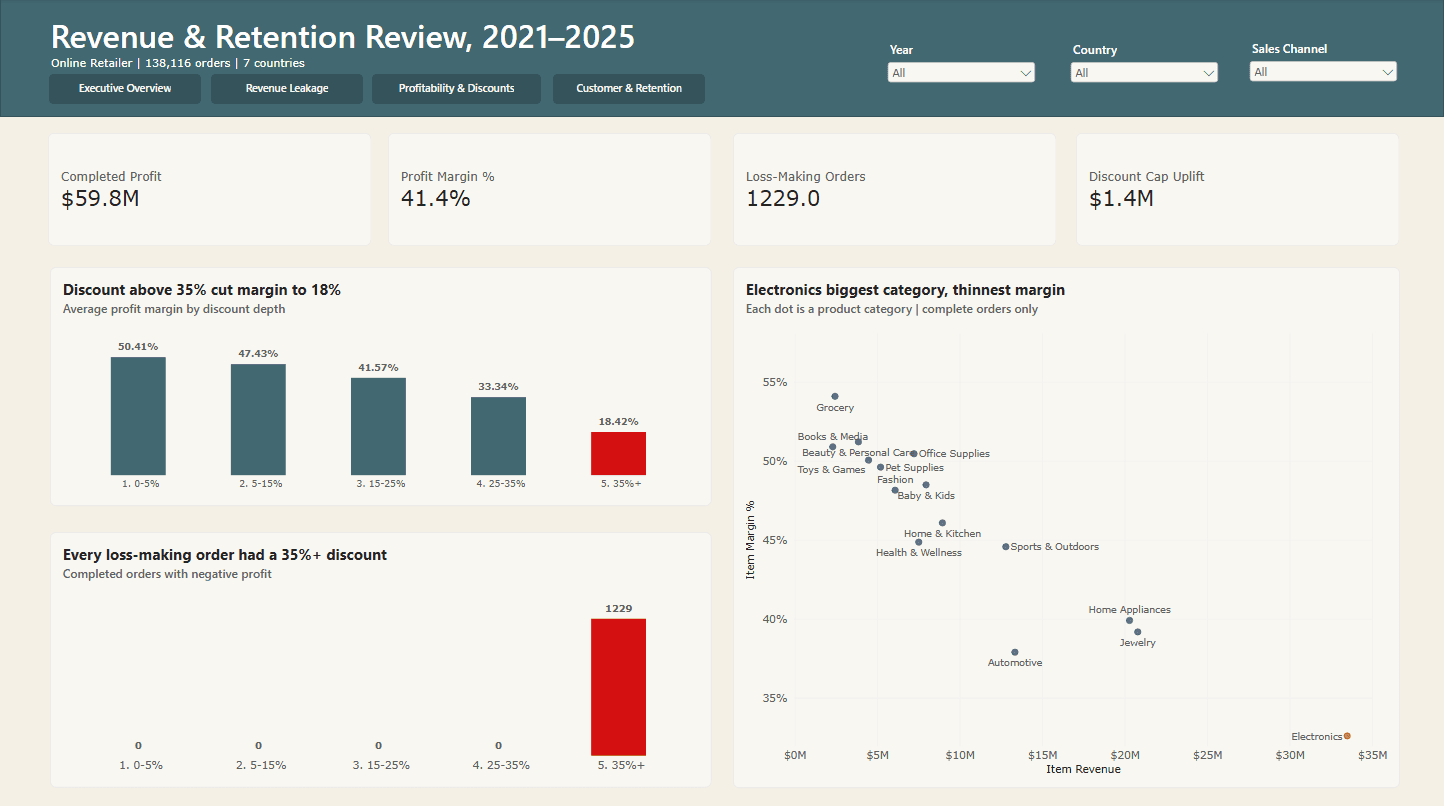Click the '$35M' x-axis tick label
Image resolution: width=1444 pixels, height=806 pixels.
click(1372, 755)
